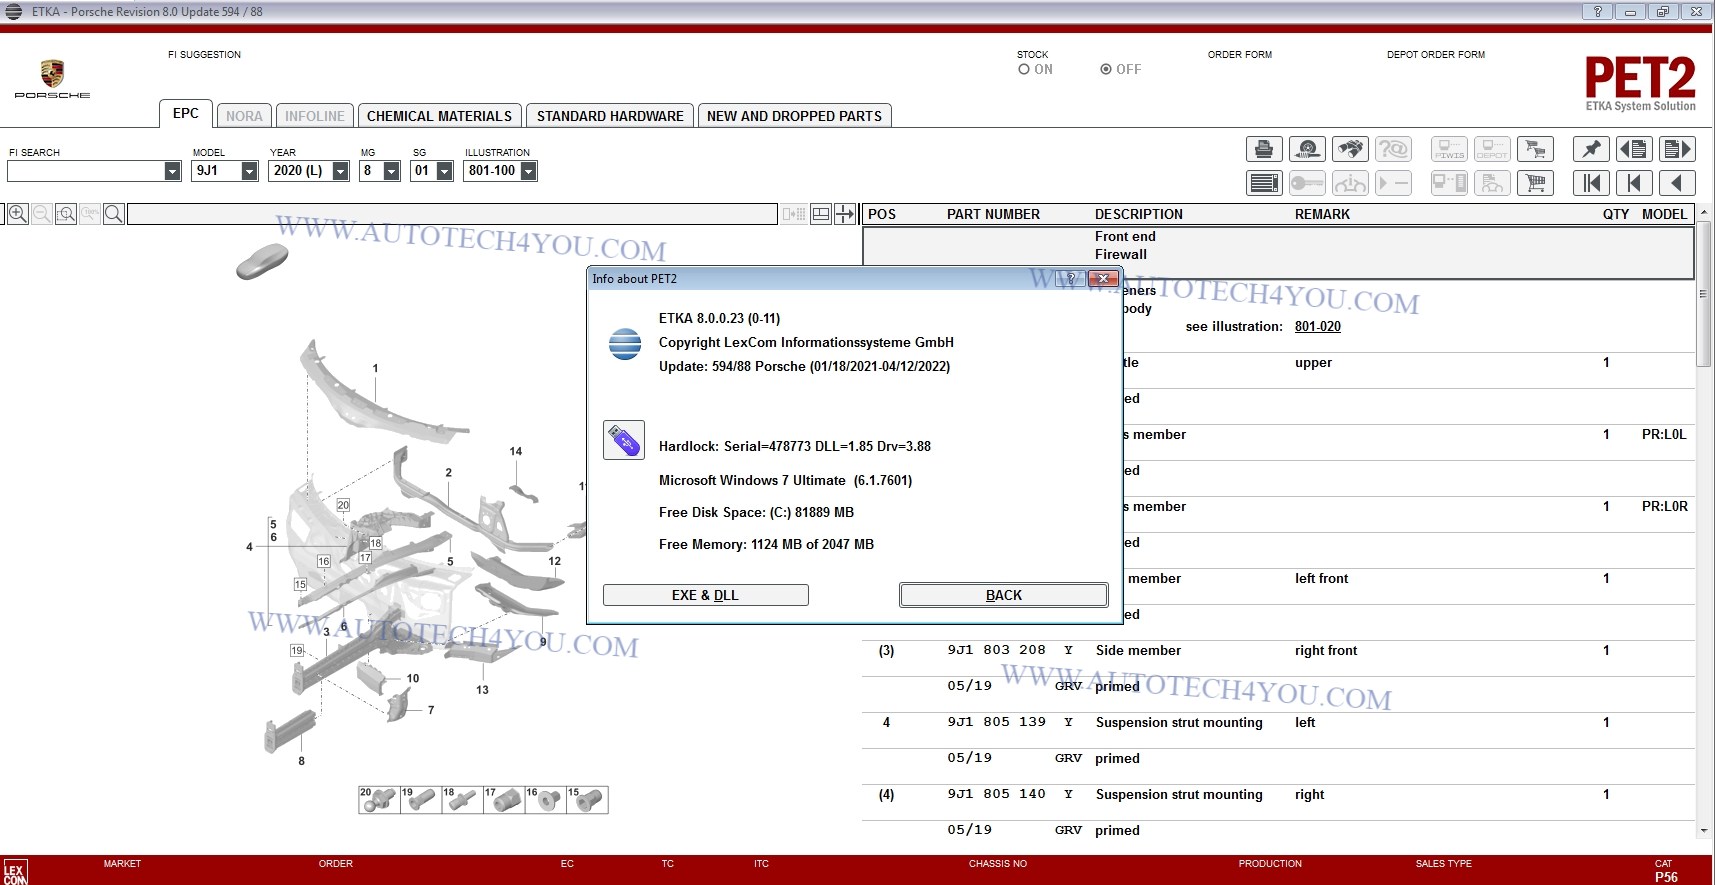The image size is (1715, 885).
Task: Click the zoom in magnifier icon
Action: (18, 214)
